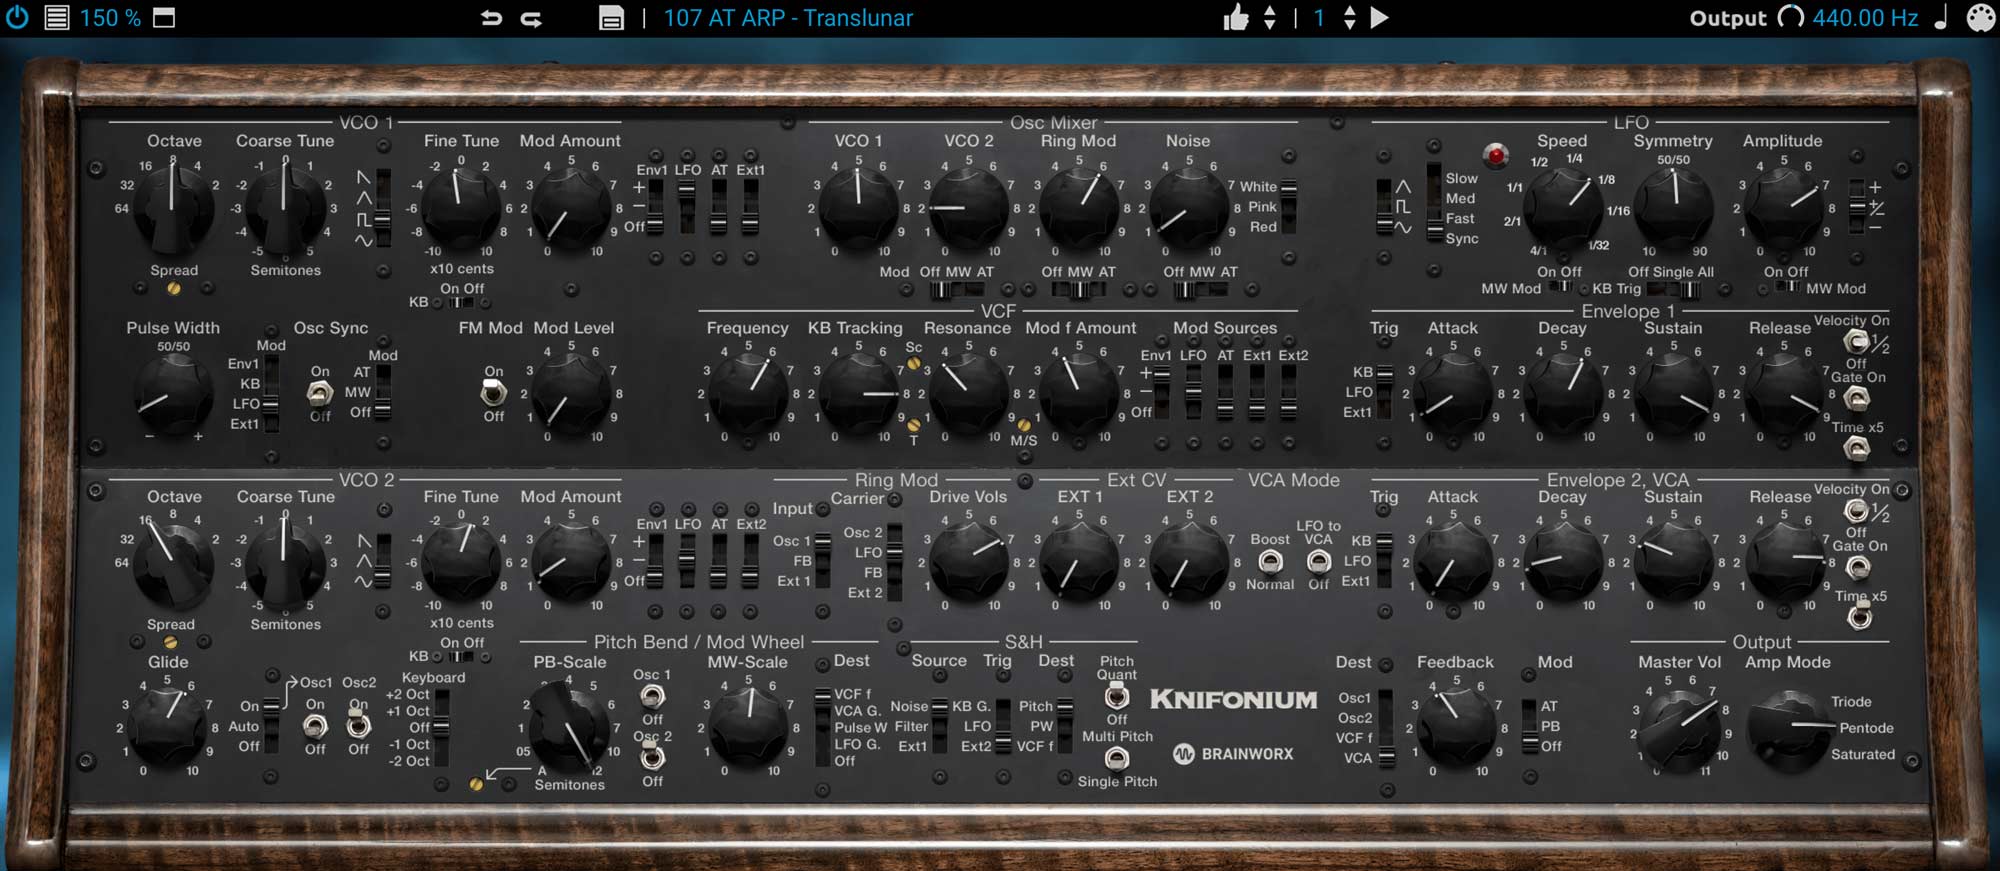Click the 440.00 Hz tuning value

point(1865,18)
